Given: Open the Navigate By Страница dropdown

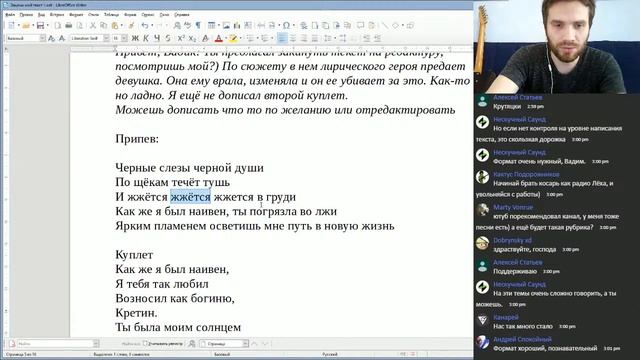Looking at the screenshot, I should pyautogui.click(x=245, y=344).
